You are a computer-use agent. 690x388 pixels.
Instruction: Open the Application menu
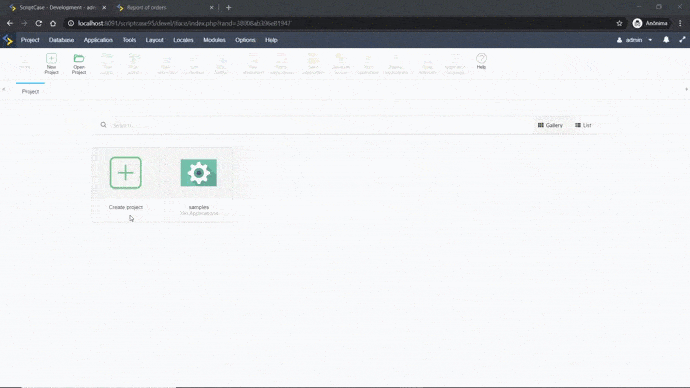[x=98, y=40]
